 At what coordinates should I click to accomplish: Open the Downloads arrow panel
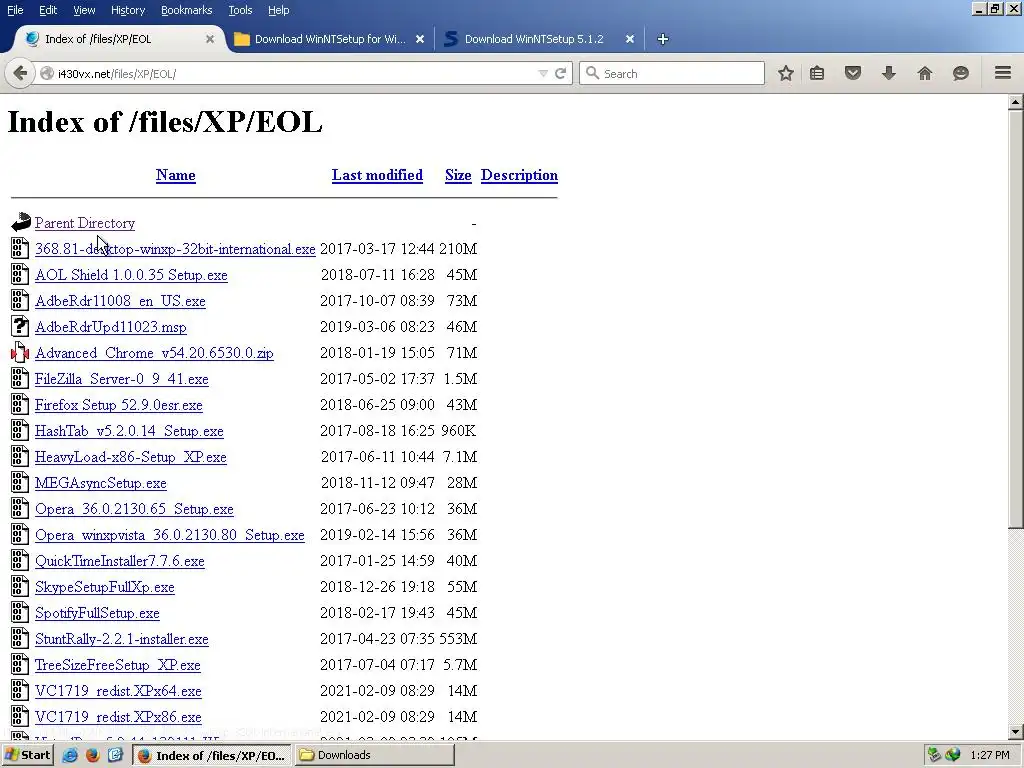[888, 73]
